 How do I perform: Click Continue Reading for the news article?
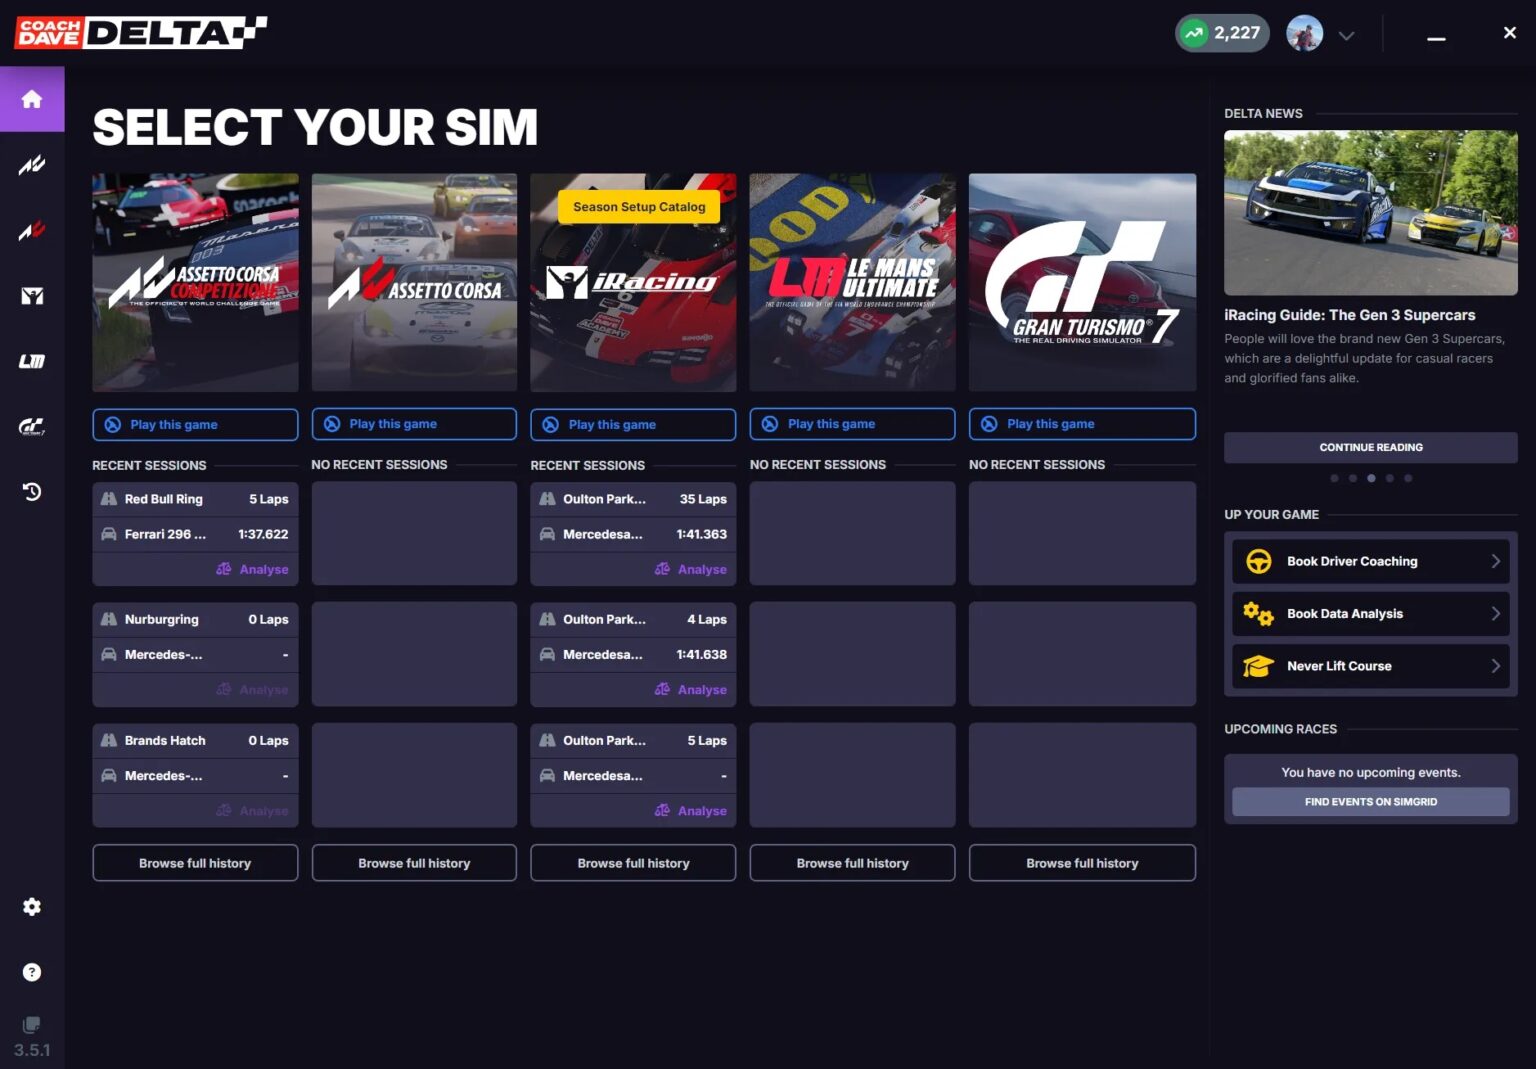click(1370, 447)
